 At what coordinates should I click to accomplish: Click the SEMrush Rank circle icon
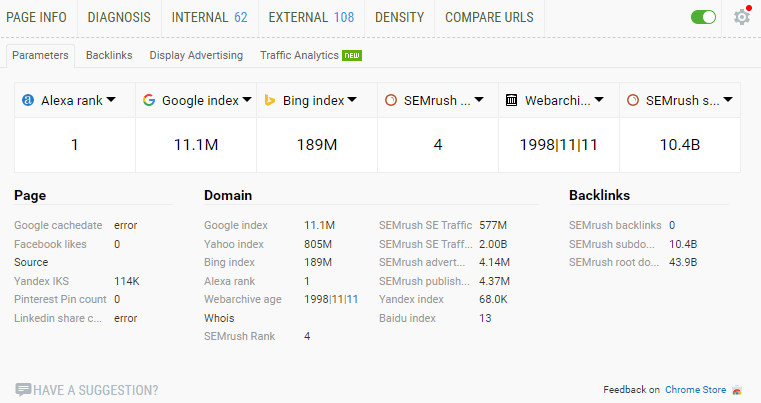click(x=391, y=101)
